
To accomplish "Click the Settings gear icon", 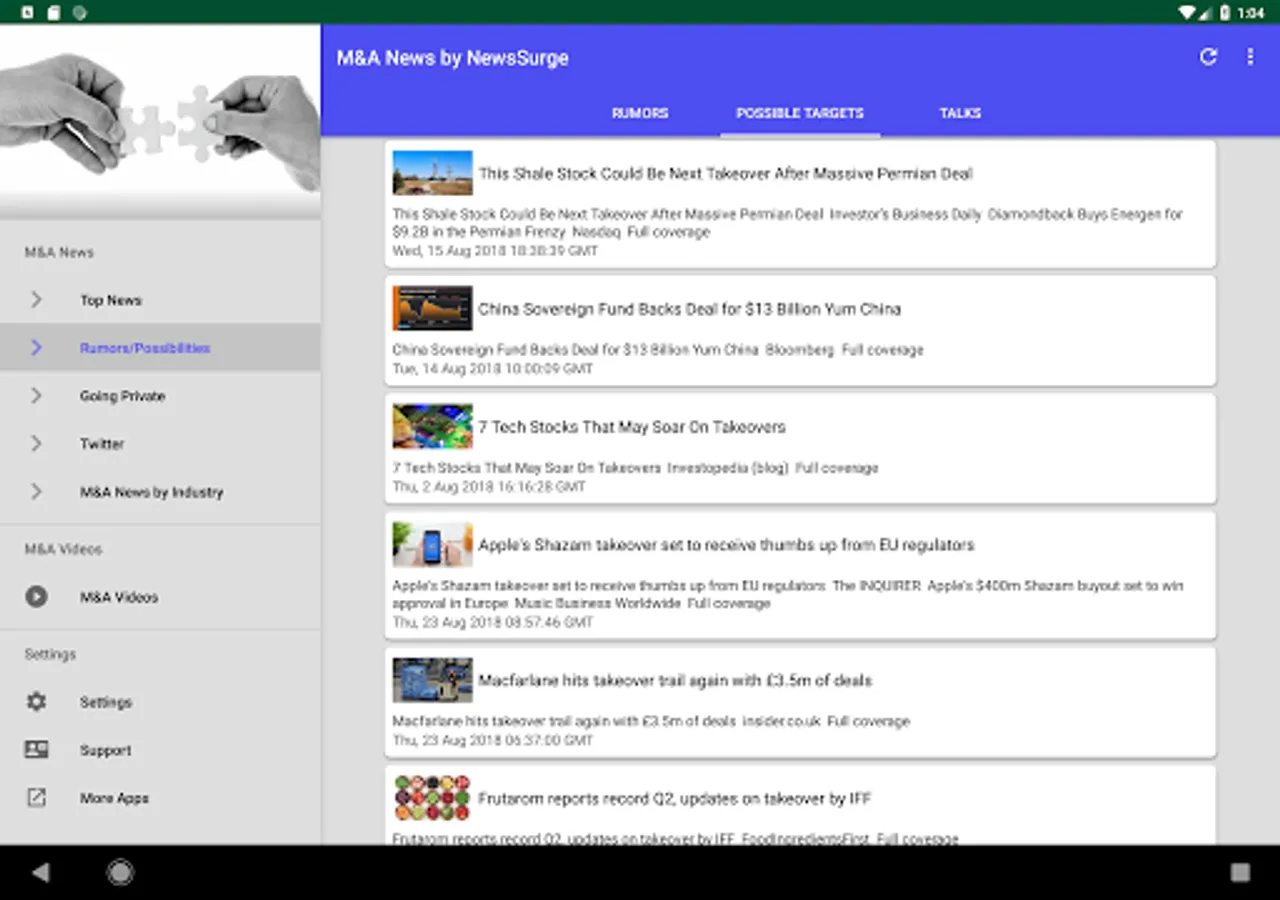I will click(36, 702).
